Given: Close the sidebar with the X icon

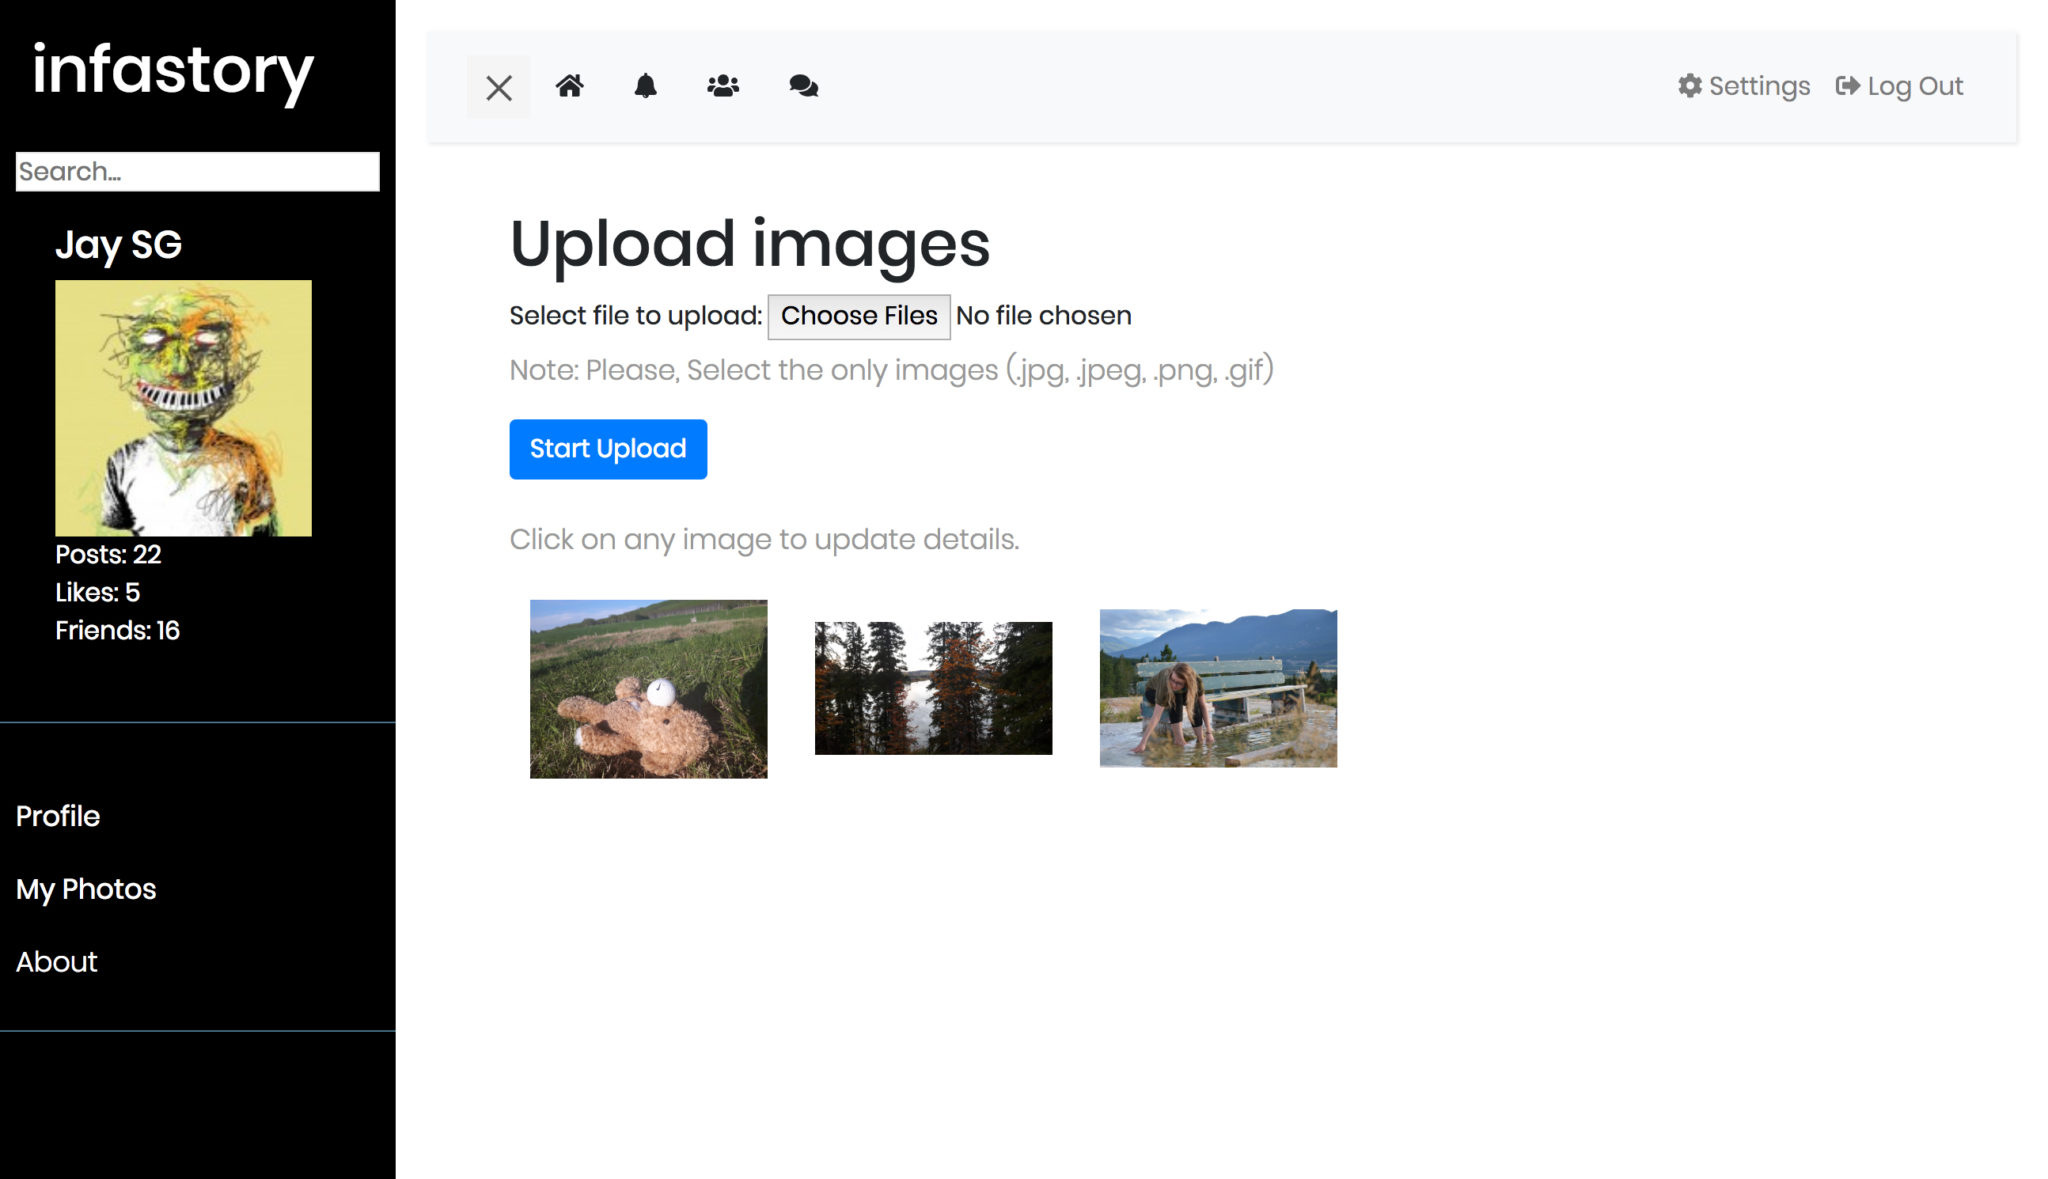Looking at the screenshot, I should [498, 87].
